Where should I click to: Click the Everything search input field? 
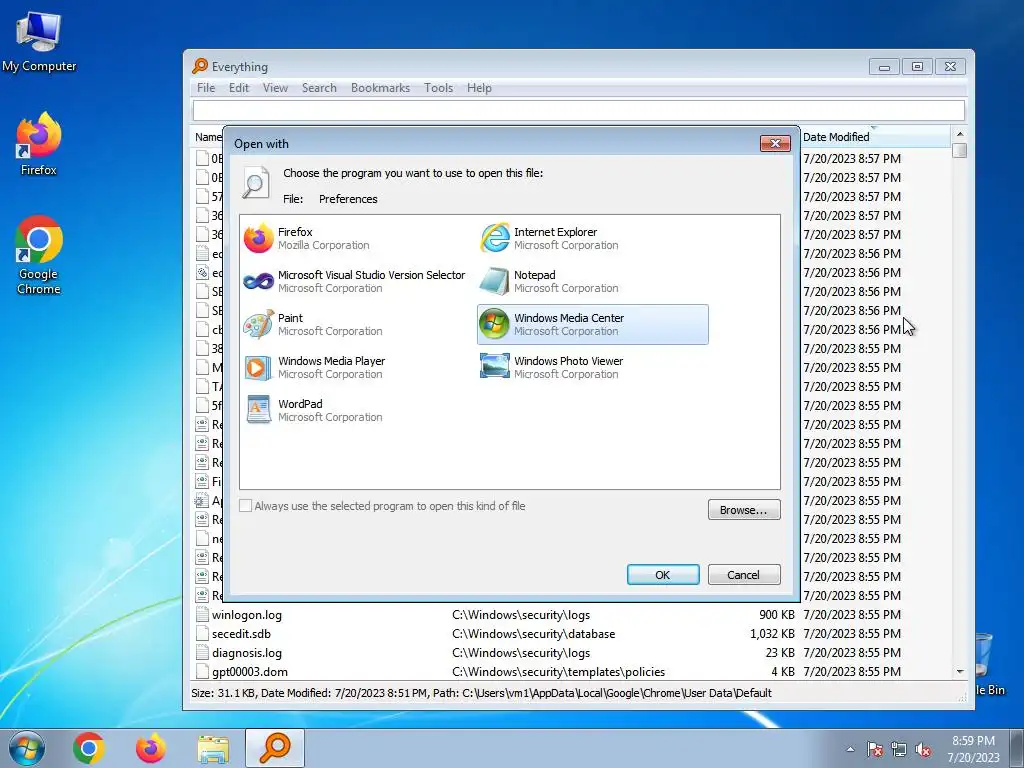578,110
